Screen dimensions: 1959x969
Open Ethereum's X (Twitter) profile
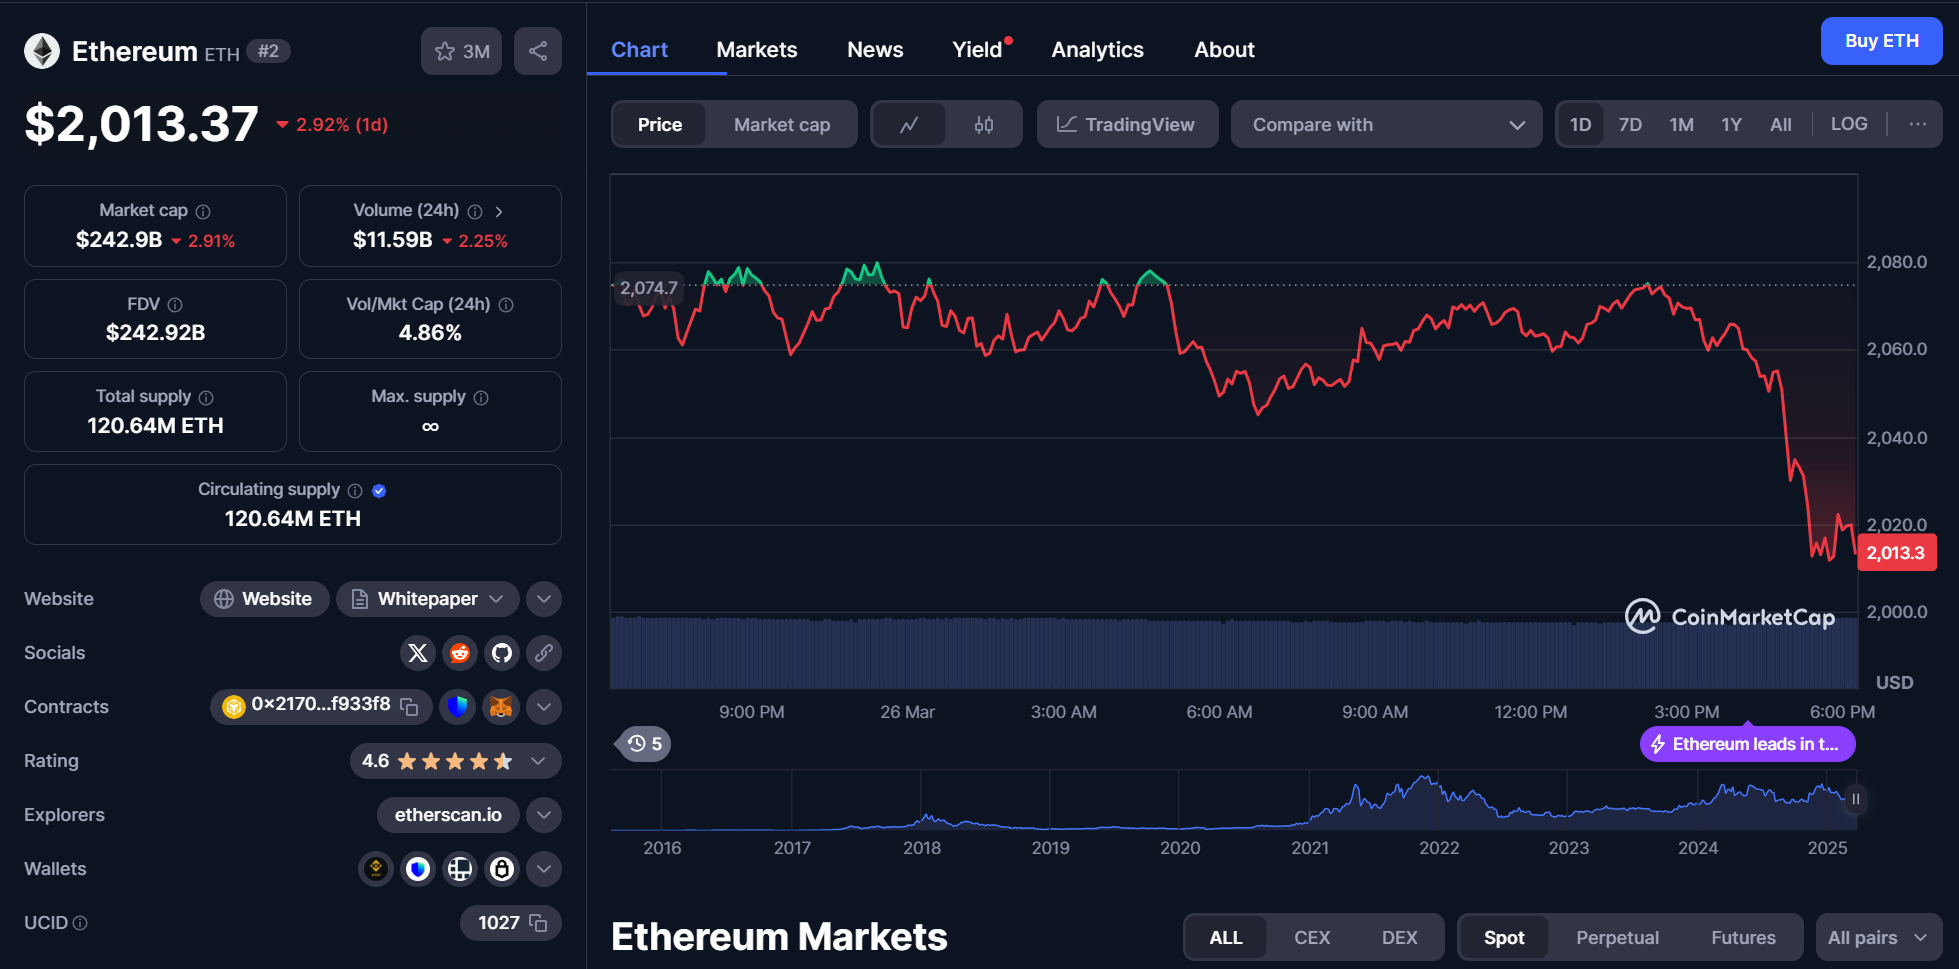[417, 653]
